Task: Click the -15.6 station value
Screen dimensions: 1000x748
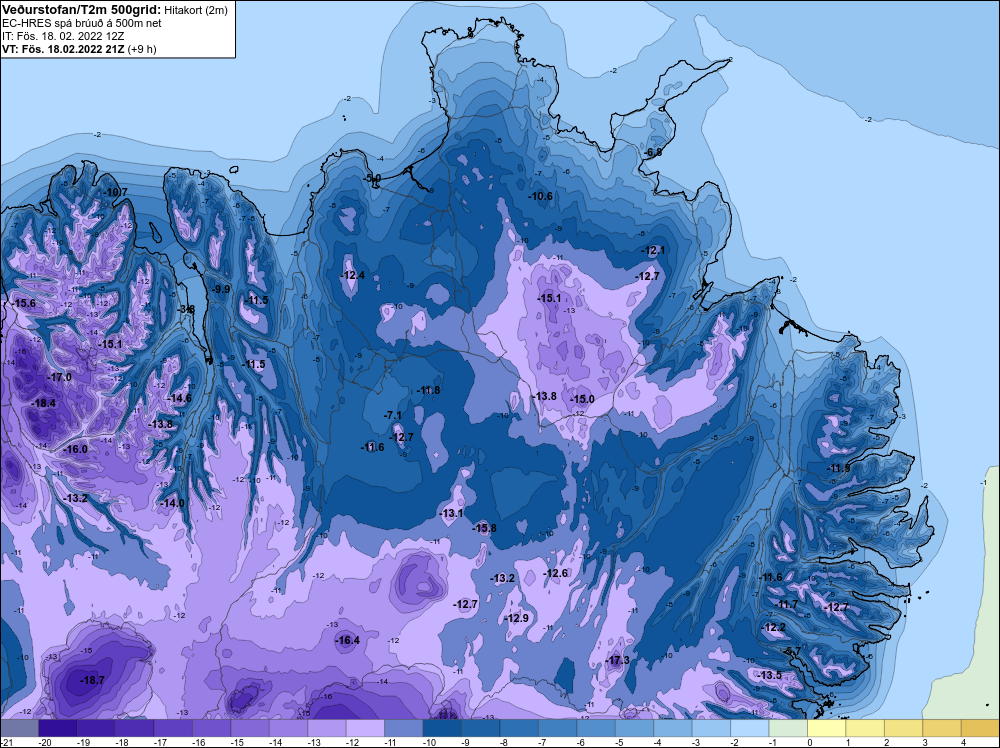Action: point(24,303)
